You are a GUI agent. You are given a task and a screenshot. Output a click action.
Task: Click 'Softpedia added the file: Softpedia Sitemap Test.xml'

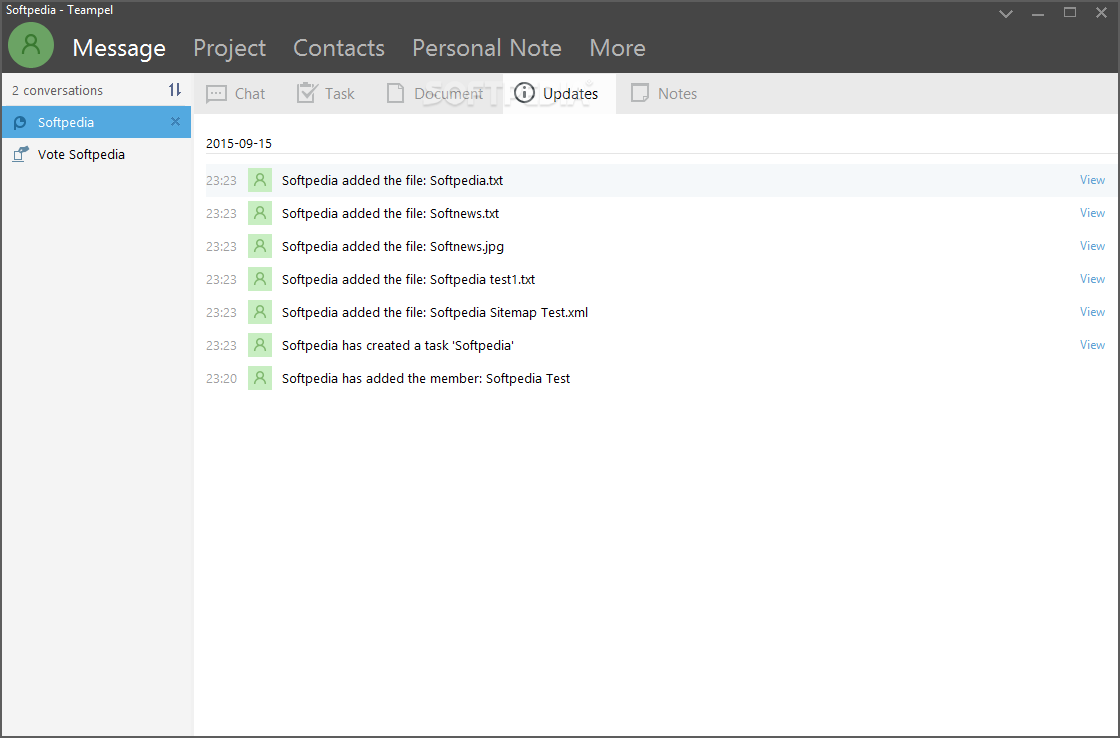(x=435, y=312)
